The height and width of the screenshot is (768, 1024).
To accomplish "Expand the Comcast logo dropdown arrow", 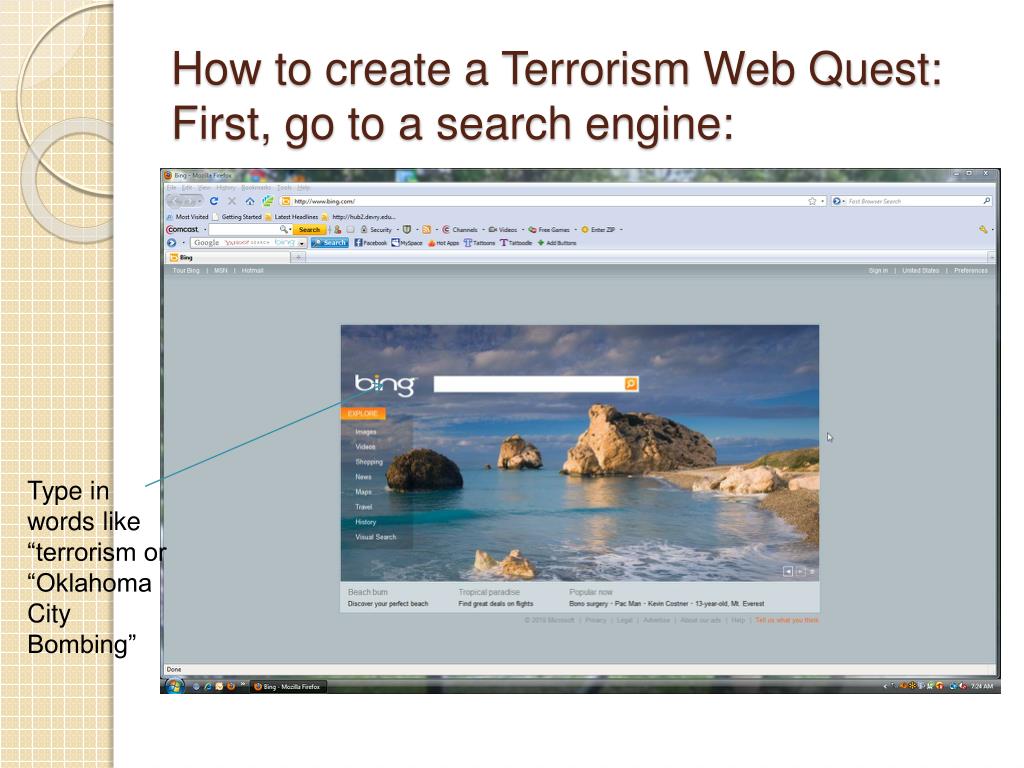I will pos(205,229).
